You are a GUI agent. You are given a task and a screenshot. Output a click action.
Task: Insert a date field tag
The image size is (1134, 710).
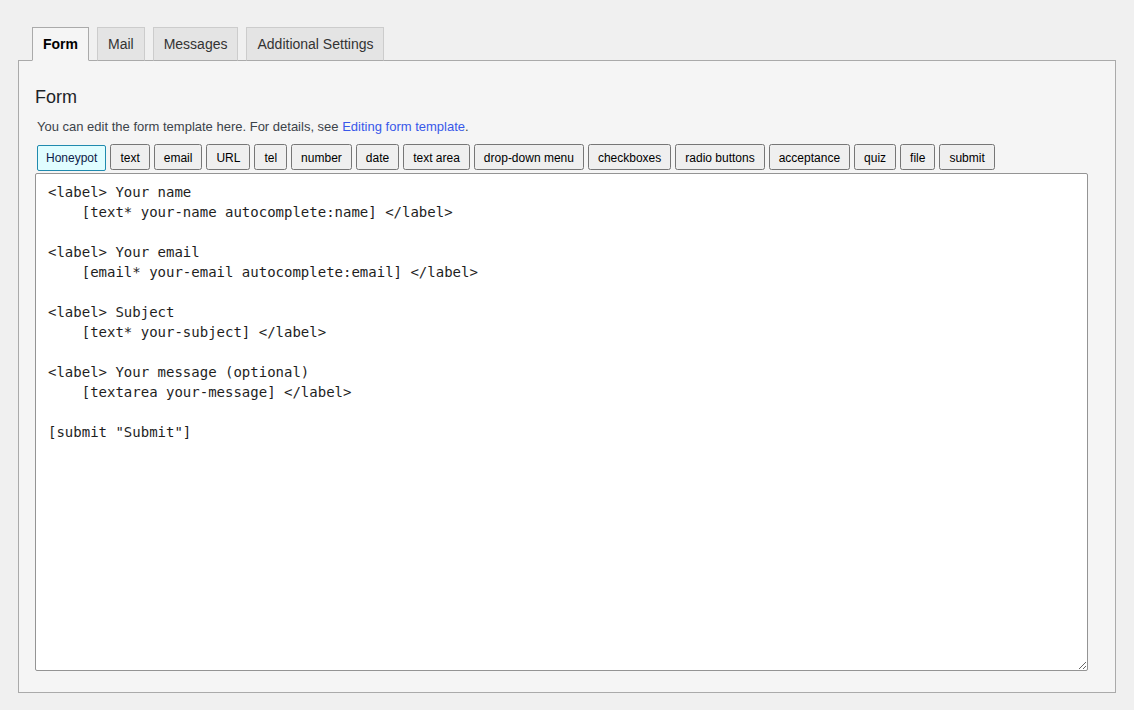click(x=378, y=158)
